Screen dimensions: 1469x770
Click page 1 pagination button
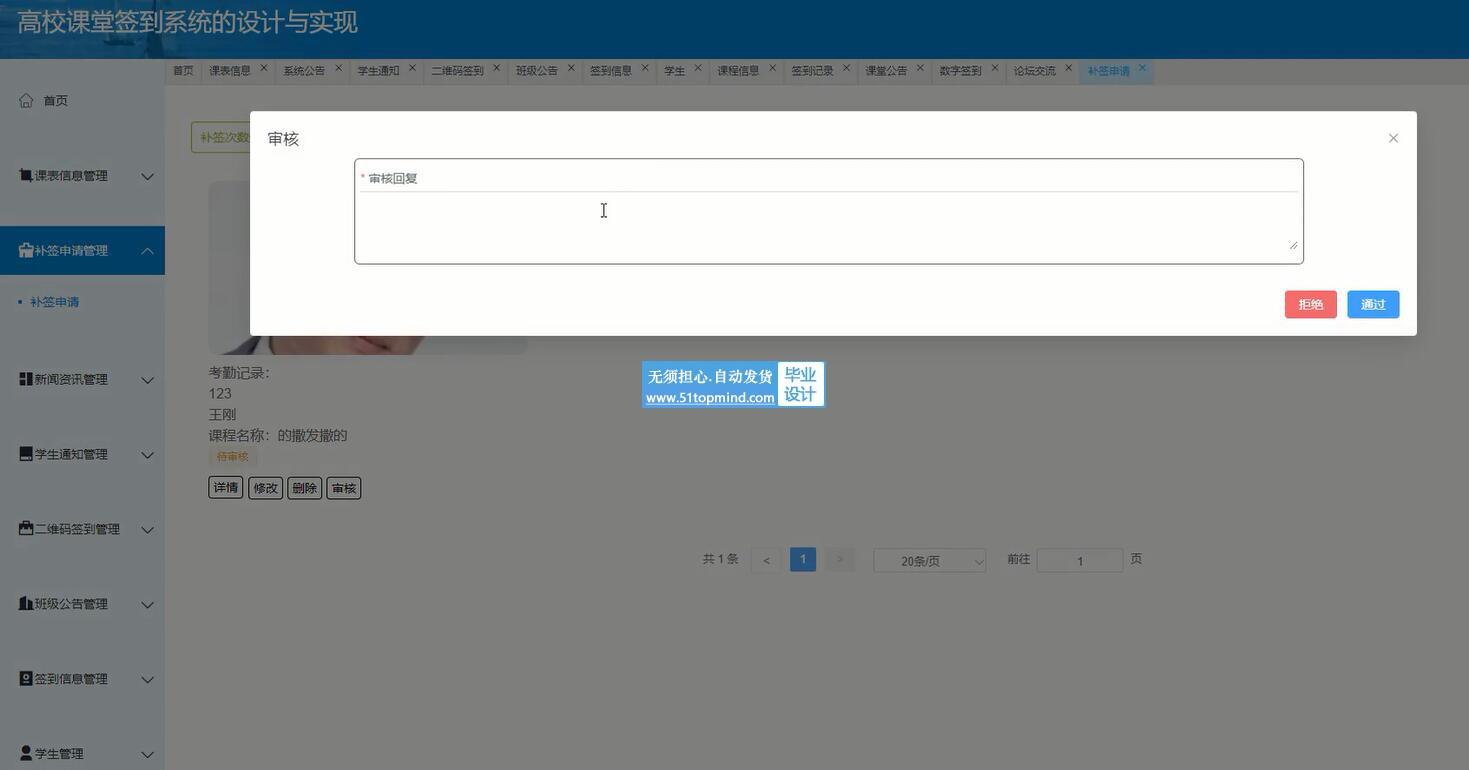[x=802, y=560]
